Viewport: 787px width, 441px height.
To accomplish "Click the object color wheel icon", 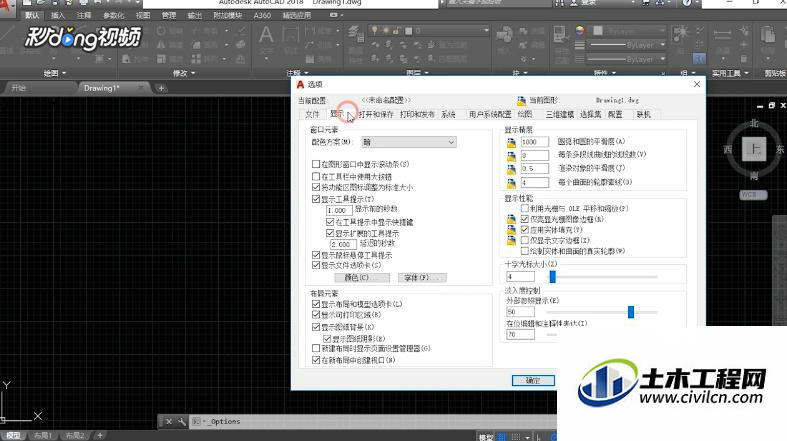I will click(580, 31).
